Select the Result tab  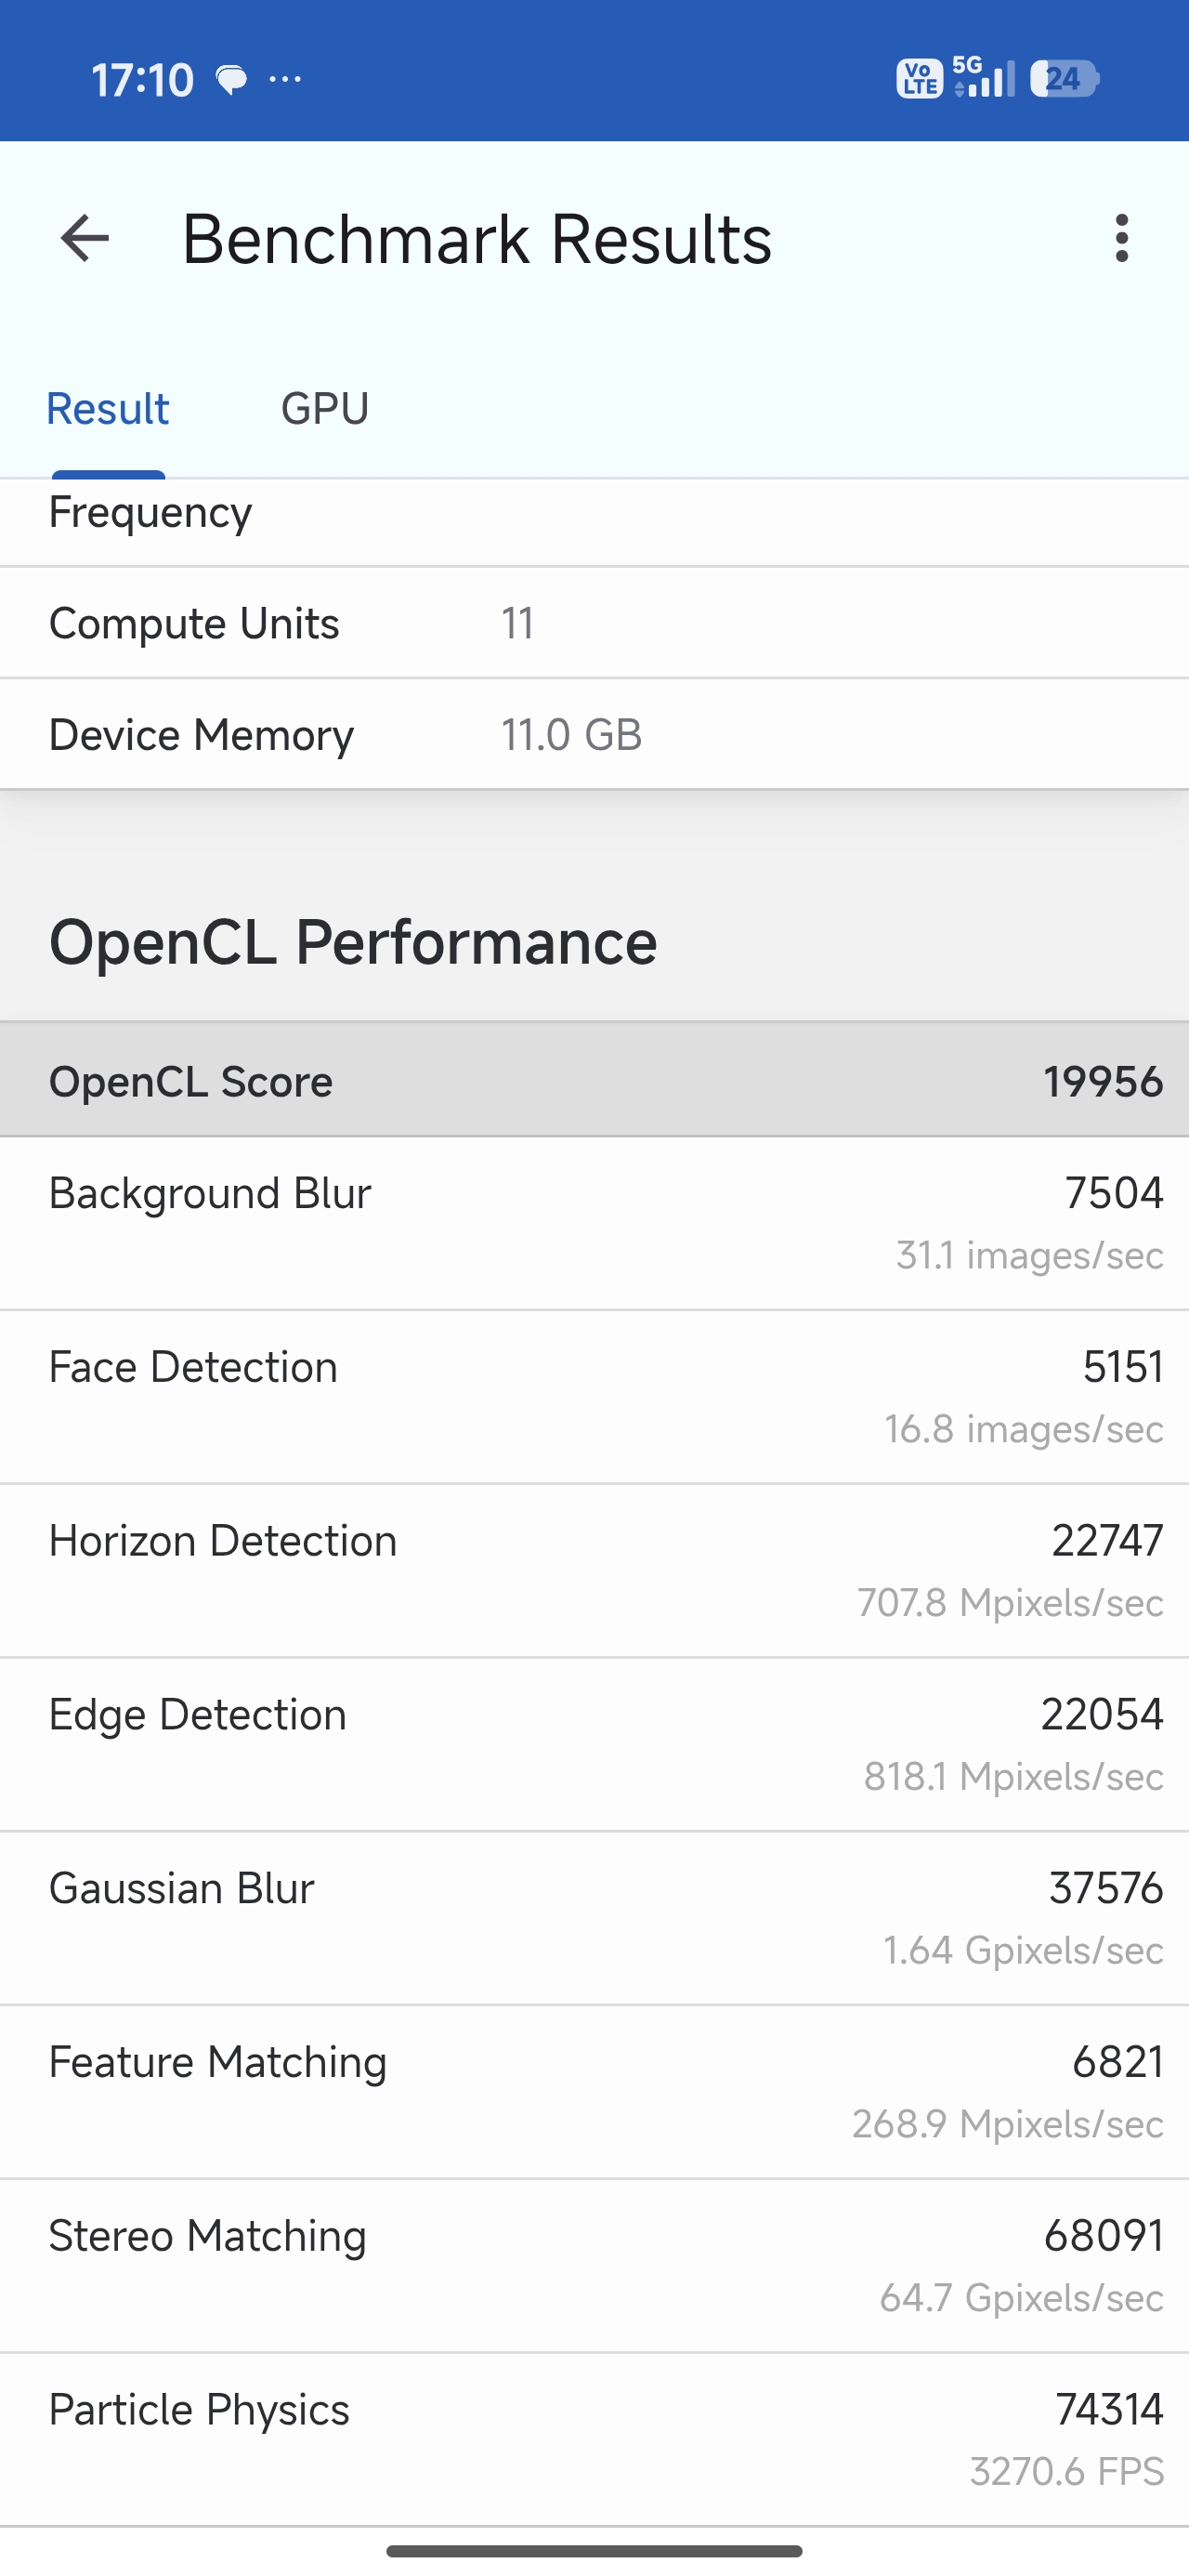click(108, 409)
